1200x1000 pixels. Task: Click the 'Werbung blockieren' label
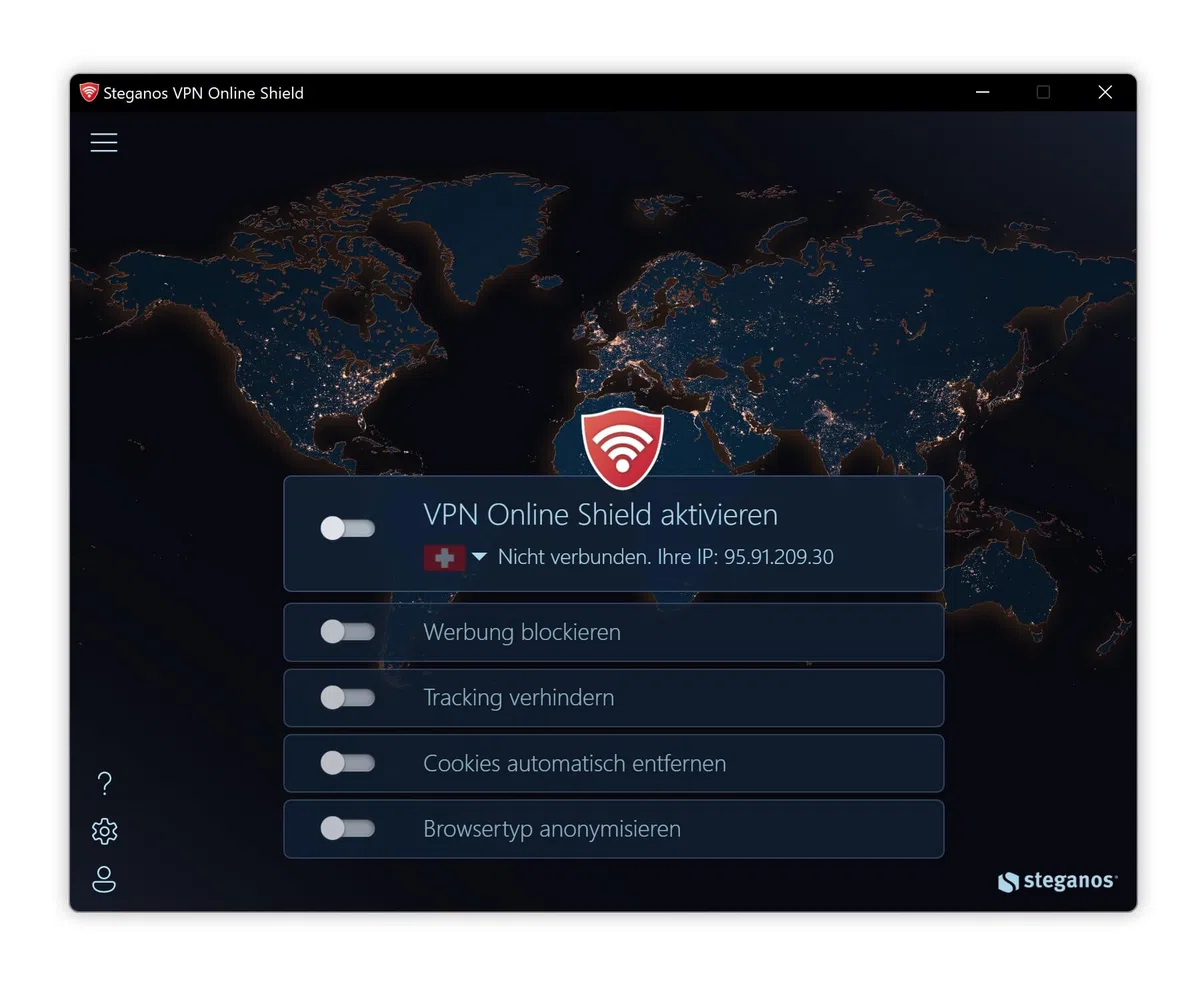tap(522, 632)
